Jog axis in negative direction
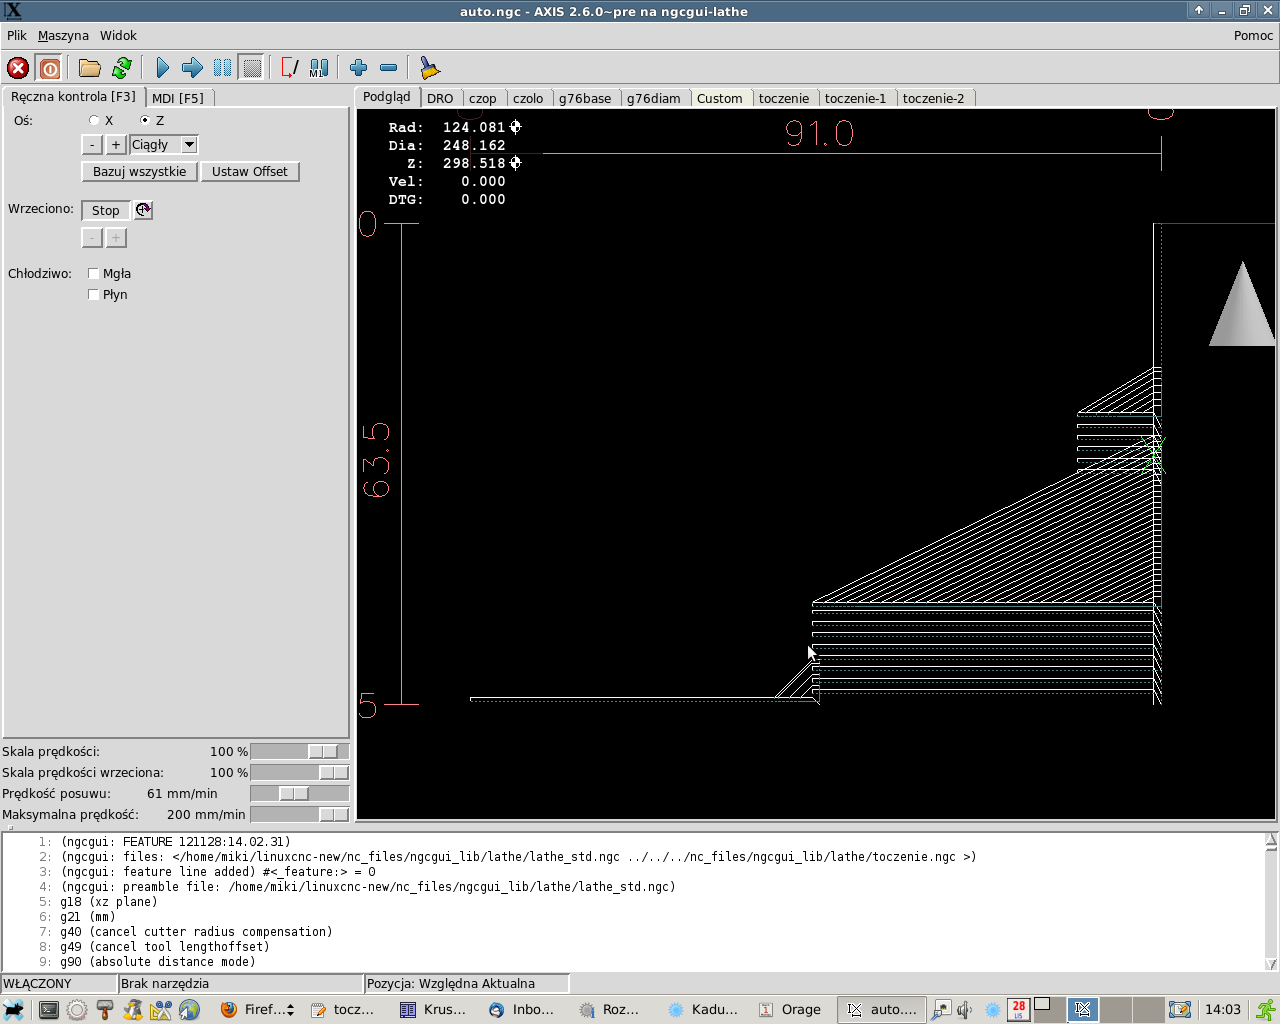Screen dimensions: 1280x1024 [x=92, y=145]
